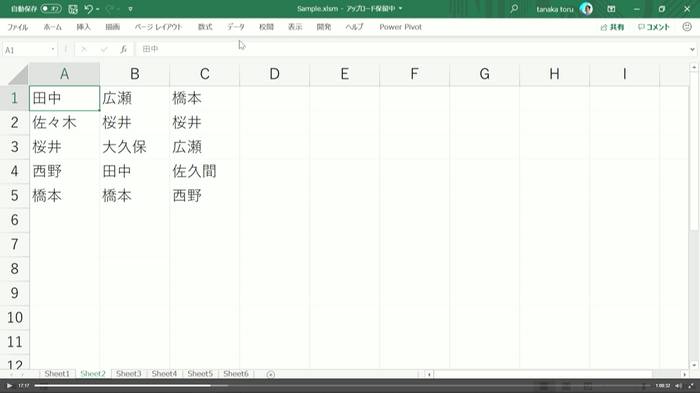Select row header 7
The width and height of the screenshot is (700, 393).
click(x=14, y=244)
